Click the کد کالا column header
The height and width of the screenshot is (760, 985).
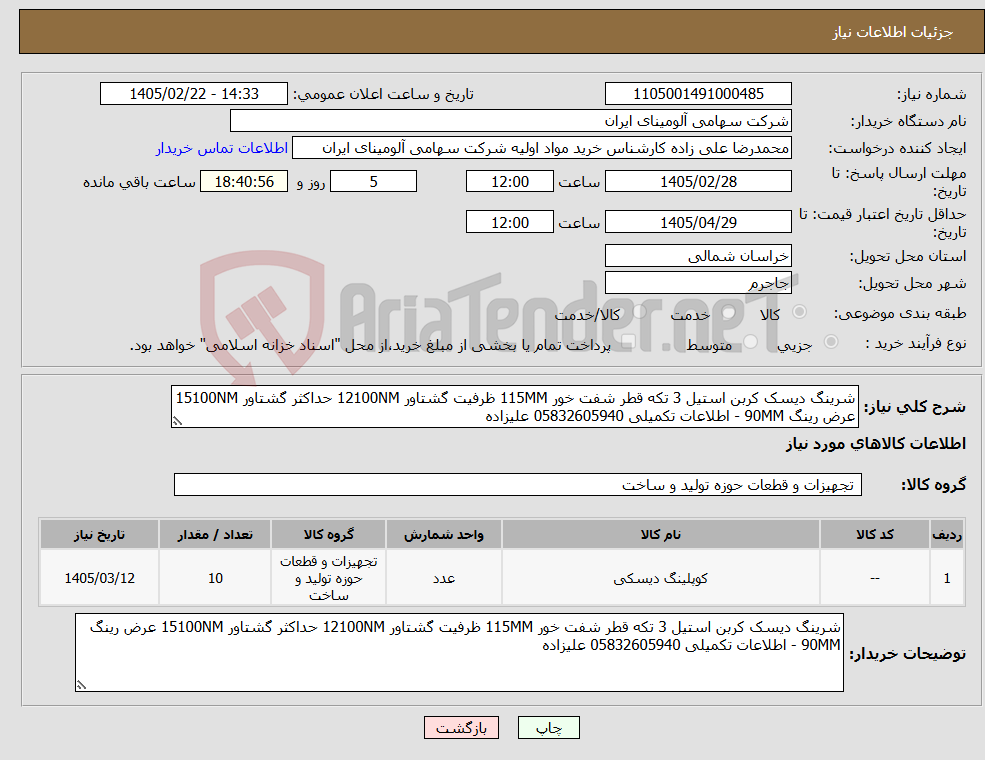click(x=875, y=535)
